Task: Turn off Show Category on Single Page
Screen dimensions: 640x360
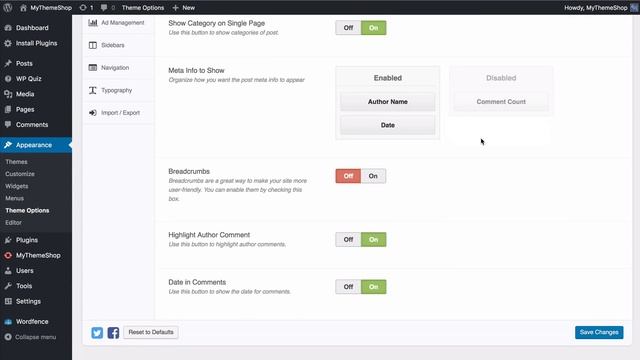Action: pos(348,28)
